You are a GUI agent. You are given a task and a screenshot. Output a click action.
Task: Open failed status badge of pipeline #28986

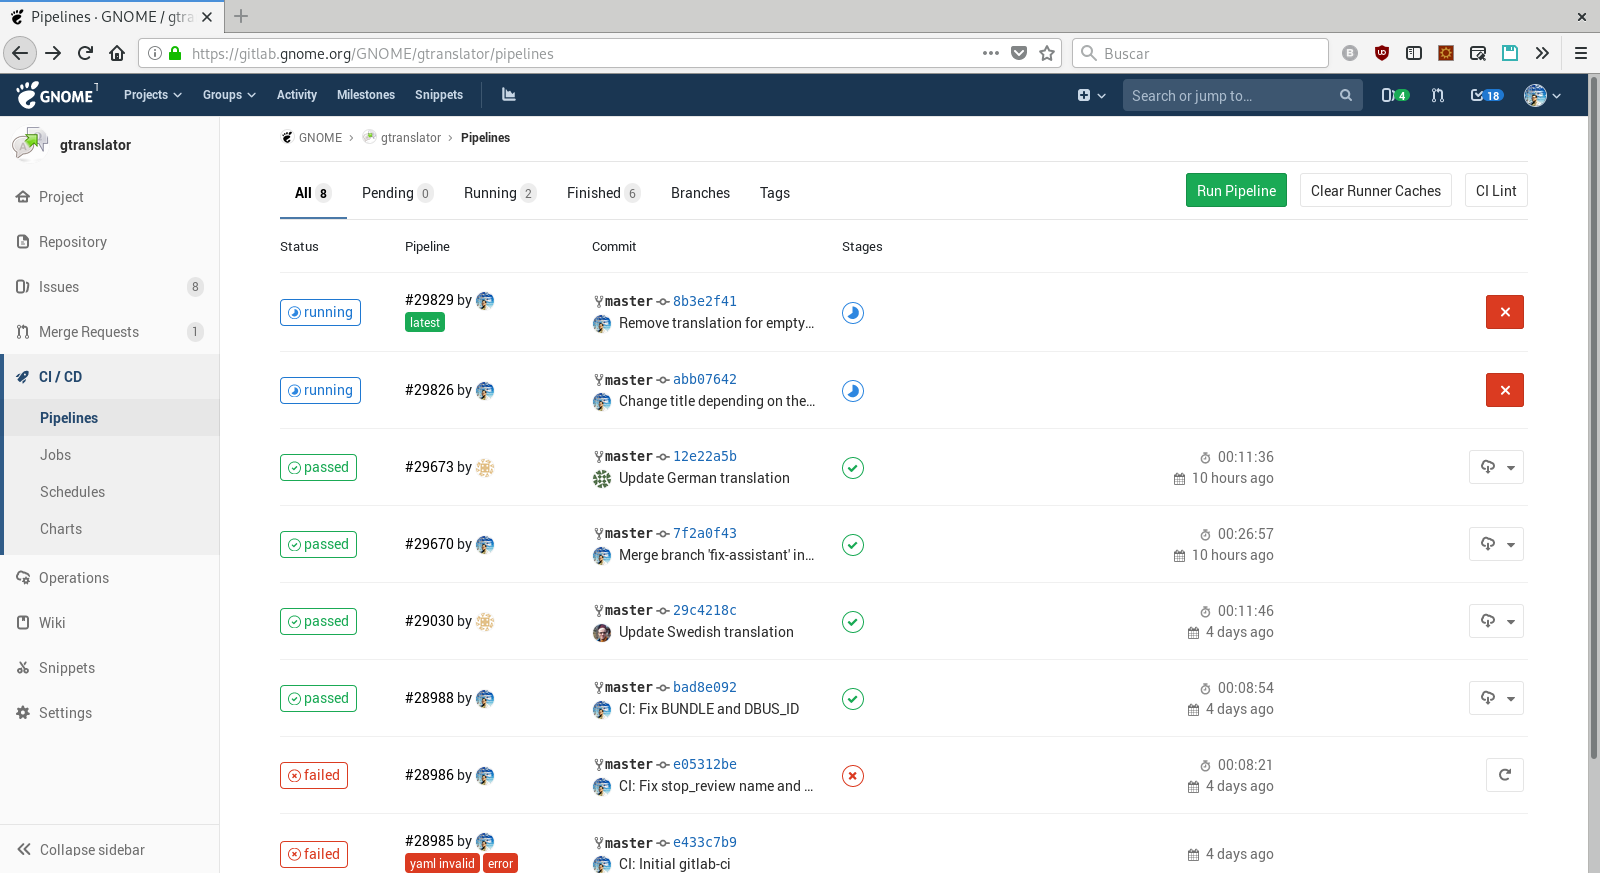(314, 775)
